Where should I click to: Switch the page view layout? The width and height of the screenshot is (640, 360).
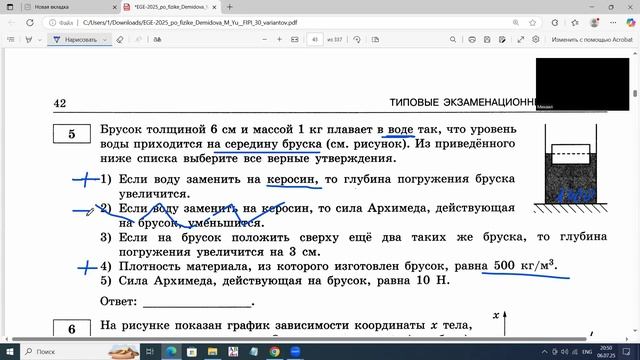click(x=376, y=40)
